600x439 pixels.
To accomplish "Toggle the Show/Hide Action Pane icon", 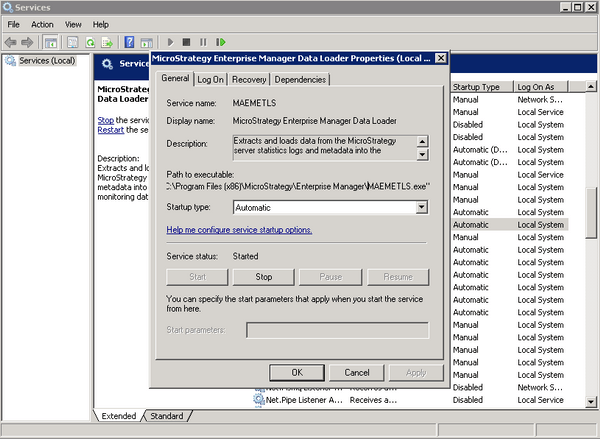I will (x=146, y=42).
